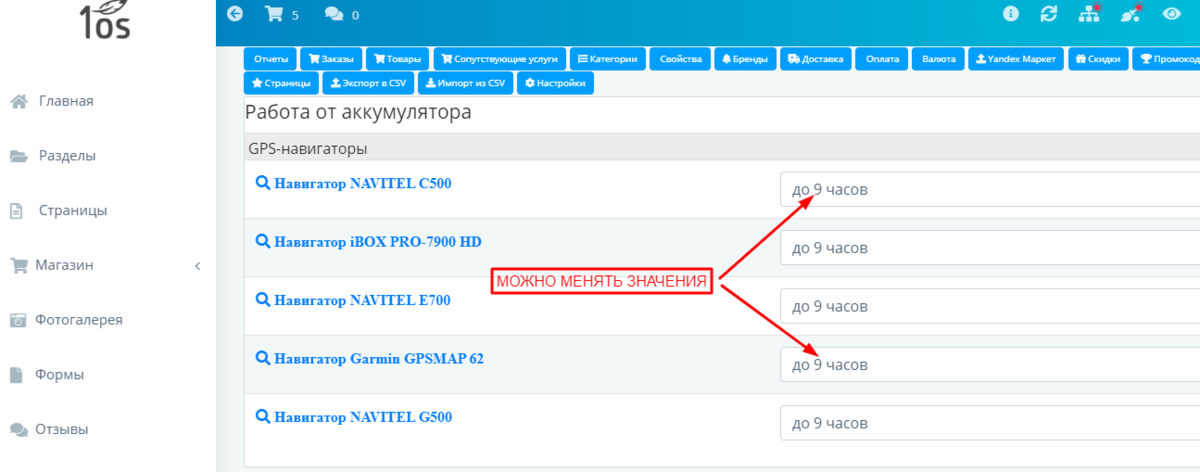Open Страницы in sidebar menu

73,211
